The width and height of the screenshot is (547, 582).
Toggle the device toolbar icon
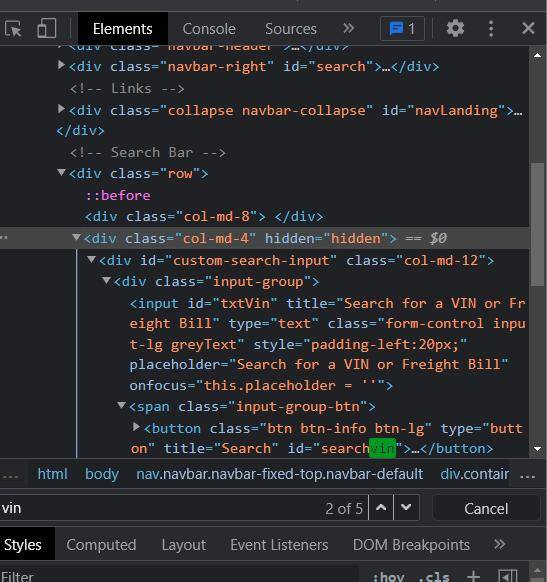click(47, 28)
